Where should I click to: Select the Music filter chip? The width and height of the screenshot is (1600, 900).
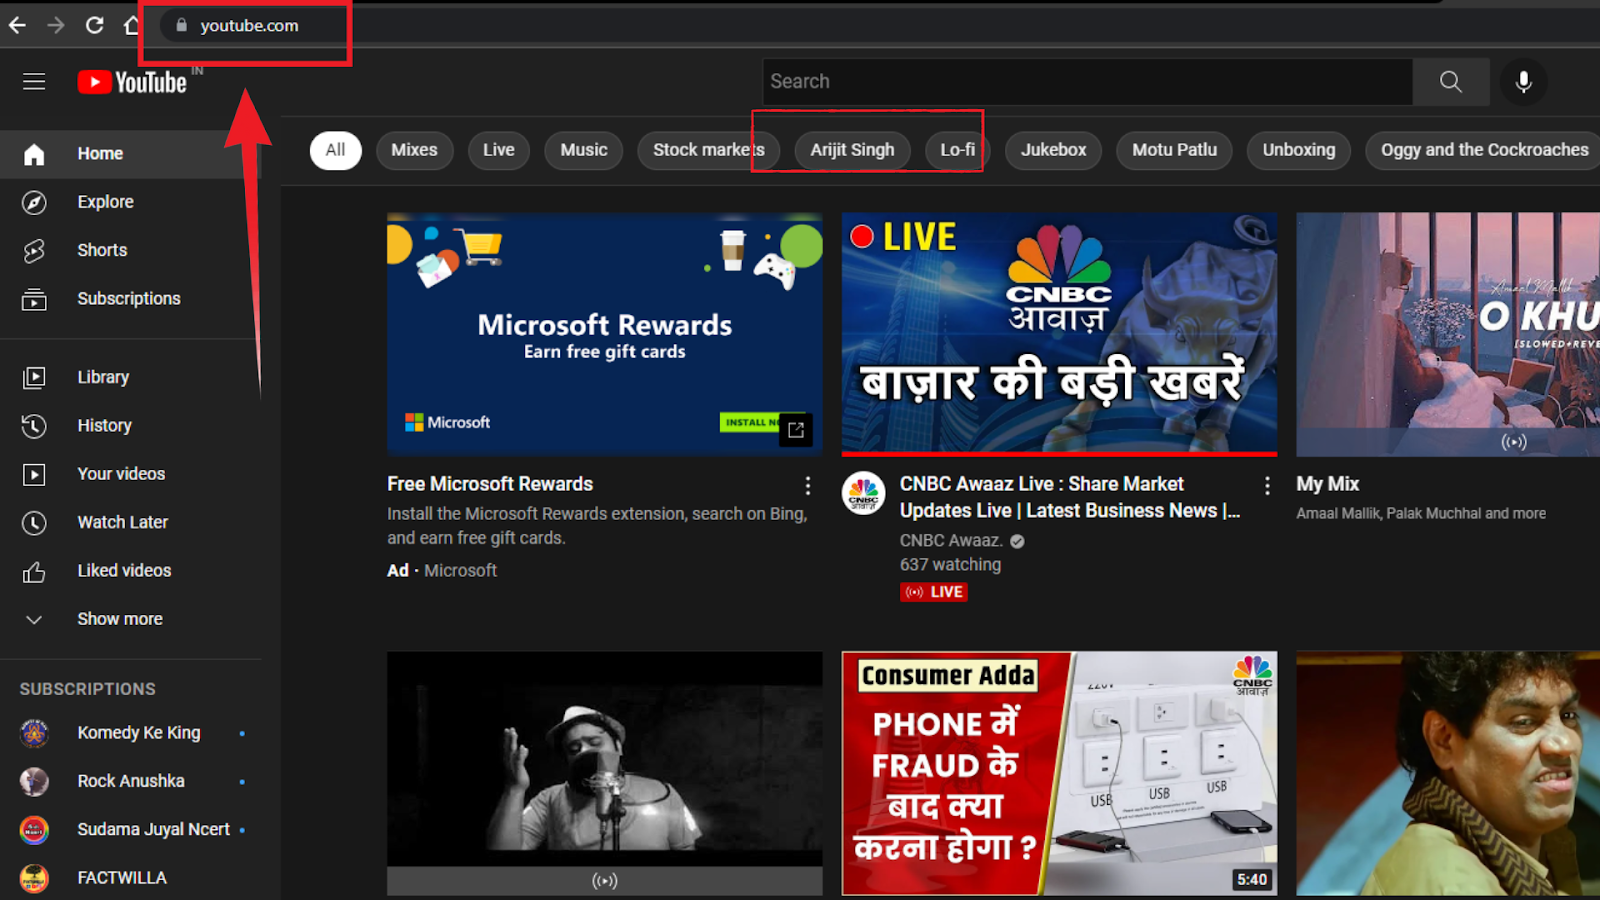tap(584, 150)
